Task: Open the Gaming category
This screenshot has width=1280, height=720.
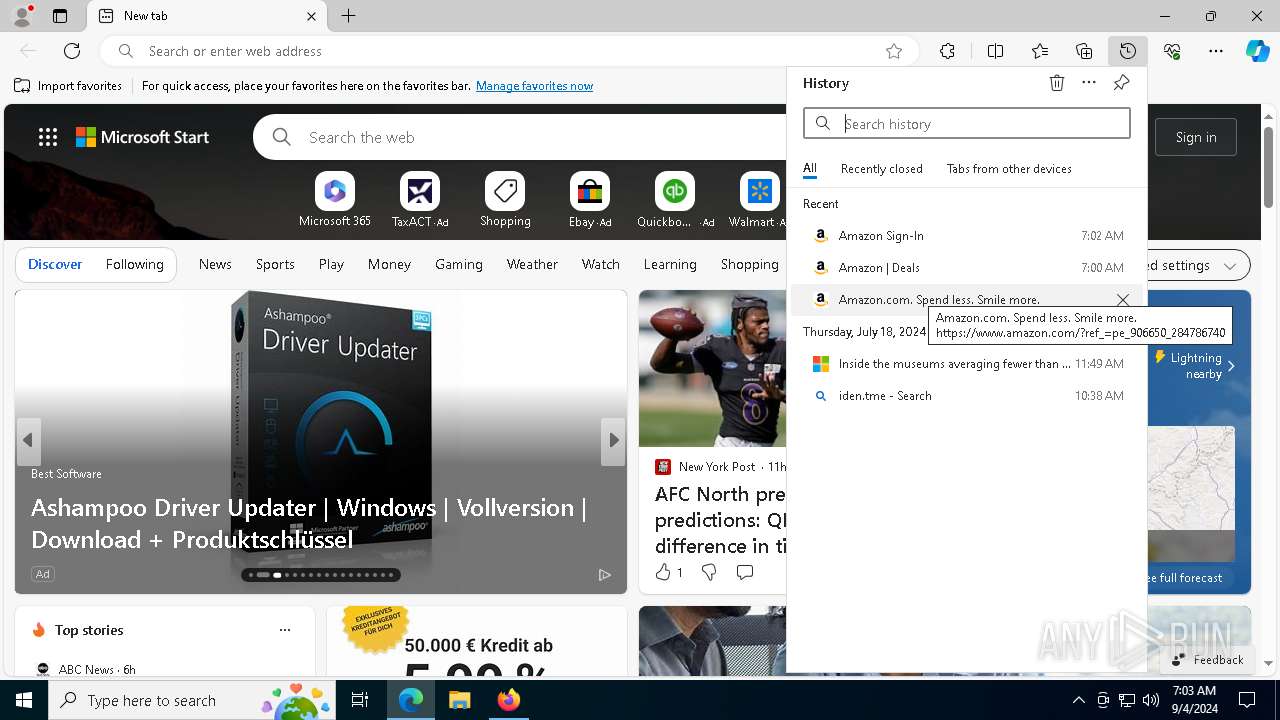Action: (459, 264)
